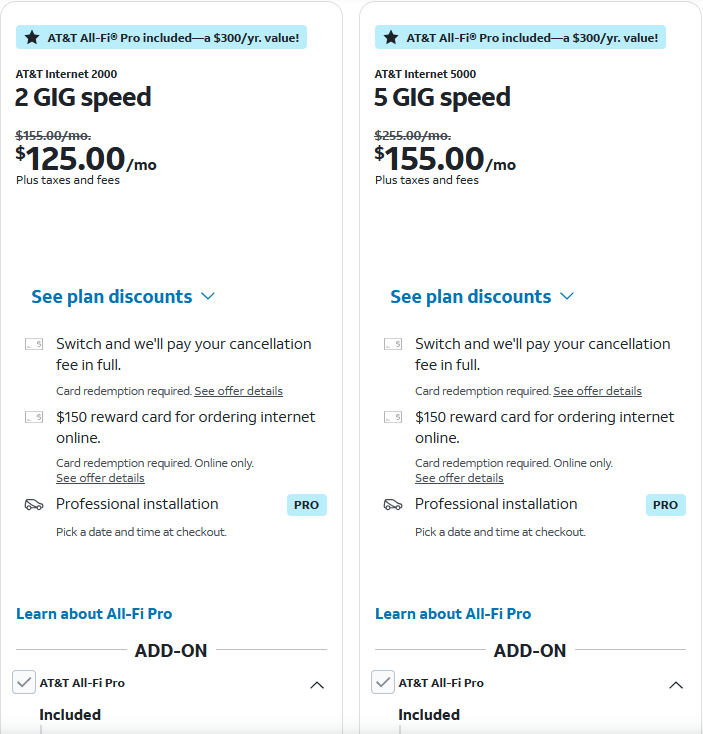Open reward card offer details in 5 GIG plan
The width and height of the screenshot is (703, 734).
tap(459, 478)
